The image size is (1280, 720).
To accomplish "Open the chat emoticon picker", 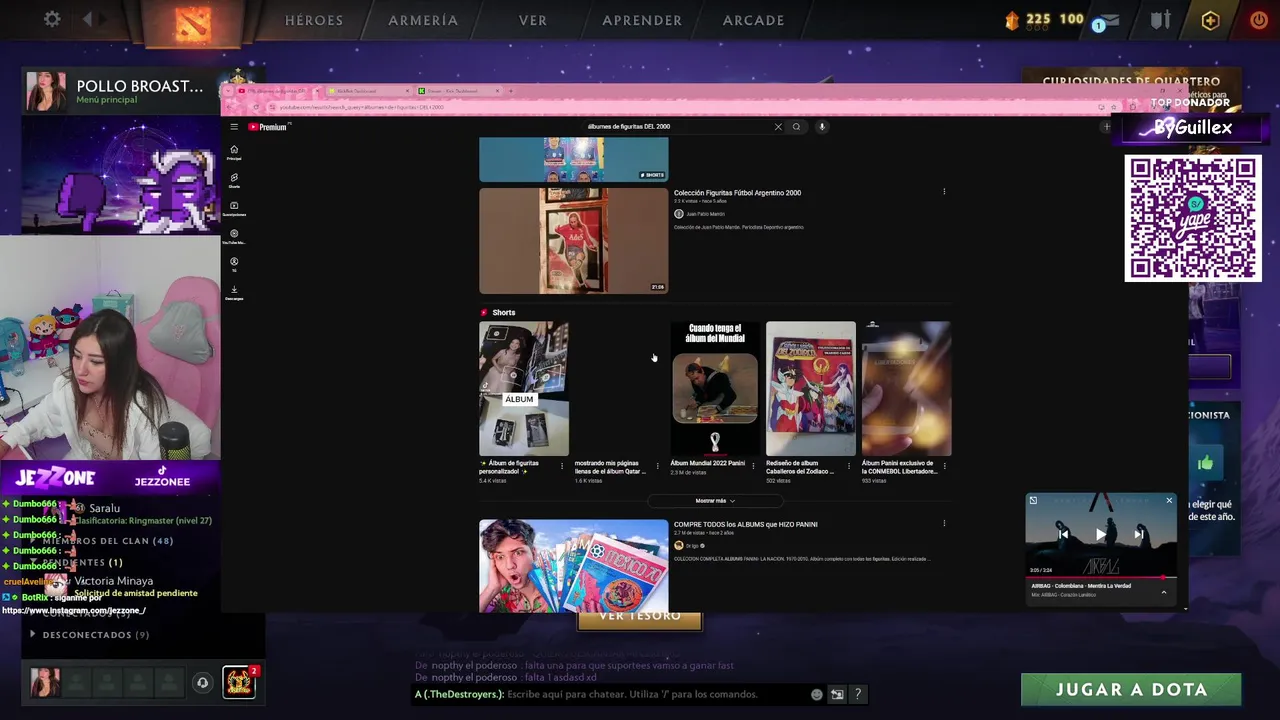I will point(817,694).
